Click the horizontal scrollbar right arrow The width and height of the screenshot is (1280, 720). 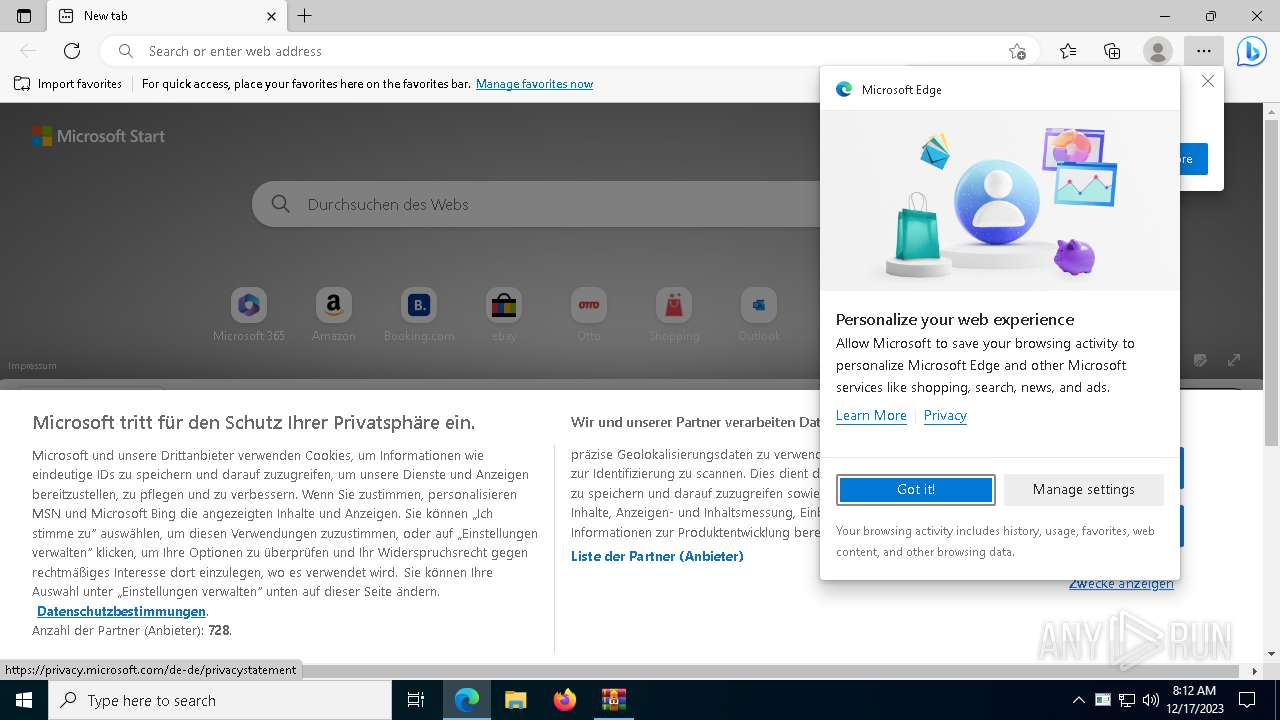coord(1255,671)
